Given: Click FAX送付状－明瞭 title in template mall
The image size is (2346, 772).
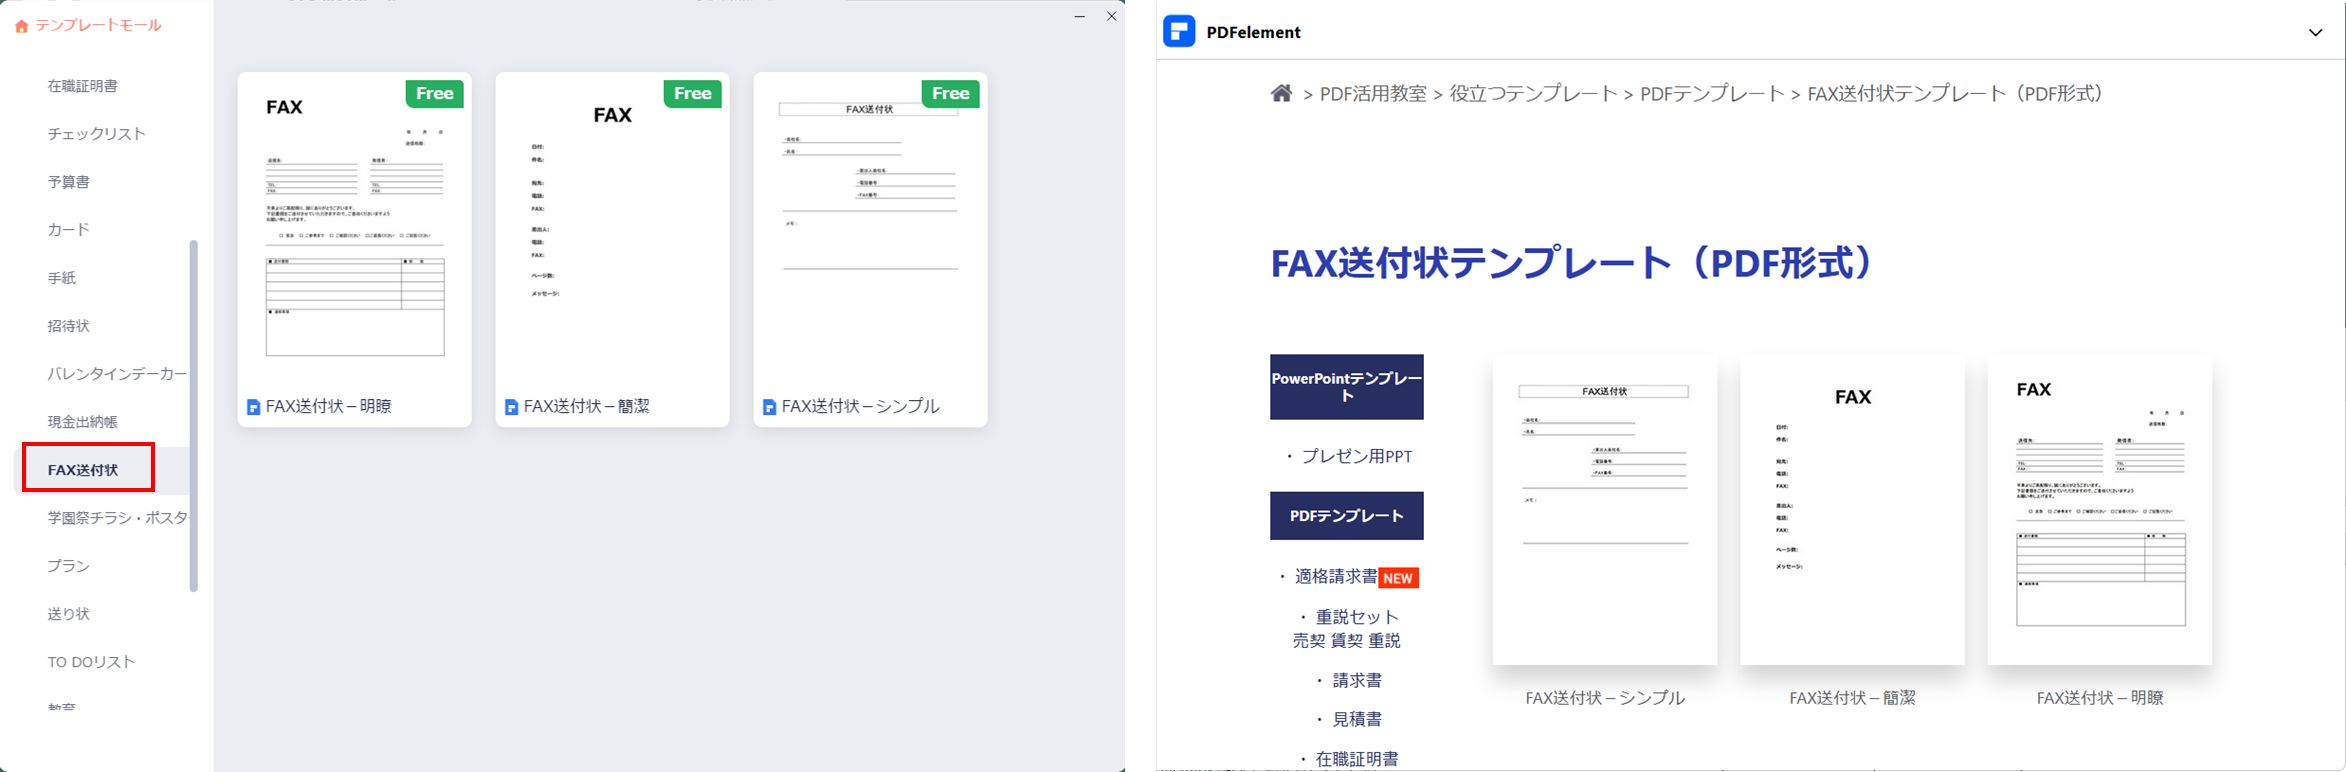Looking at the screenshot, I should pos(329,407).
